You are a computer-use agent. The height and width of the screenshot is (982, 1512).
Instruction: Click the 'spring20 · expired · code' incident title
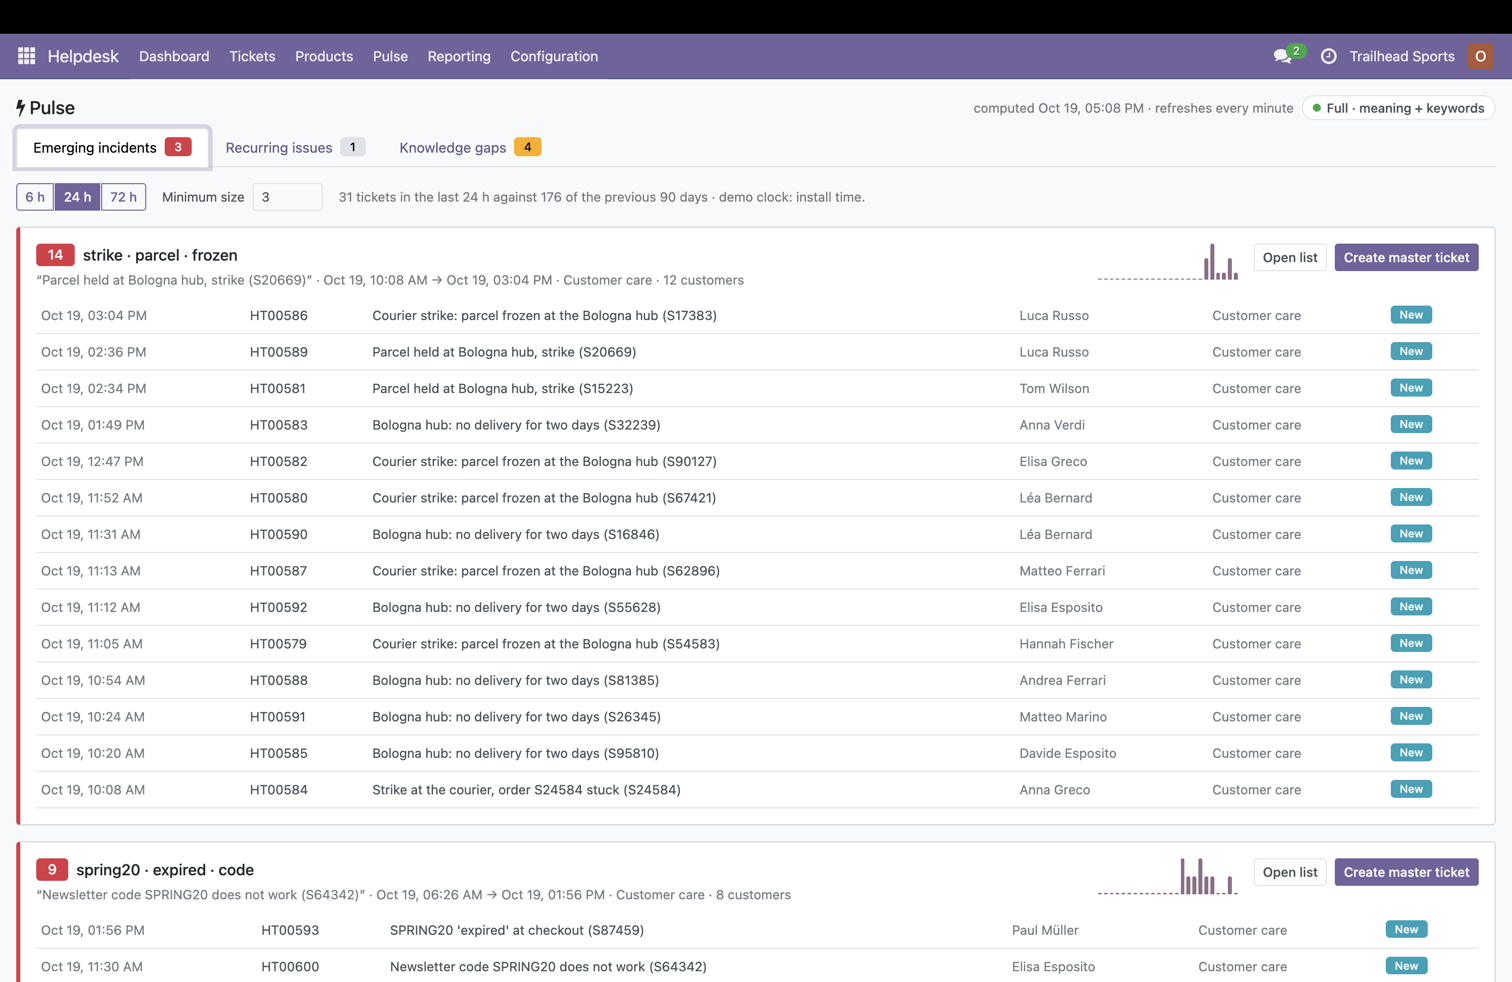click(165, 870)
